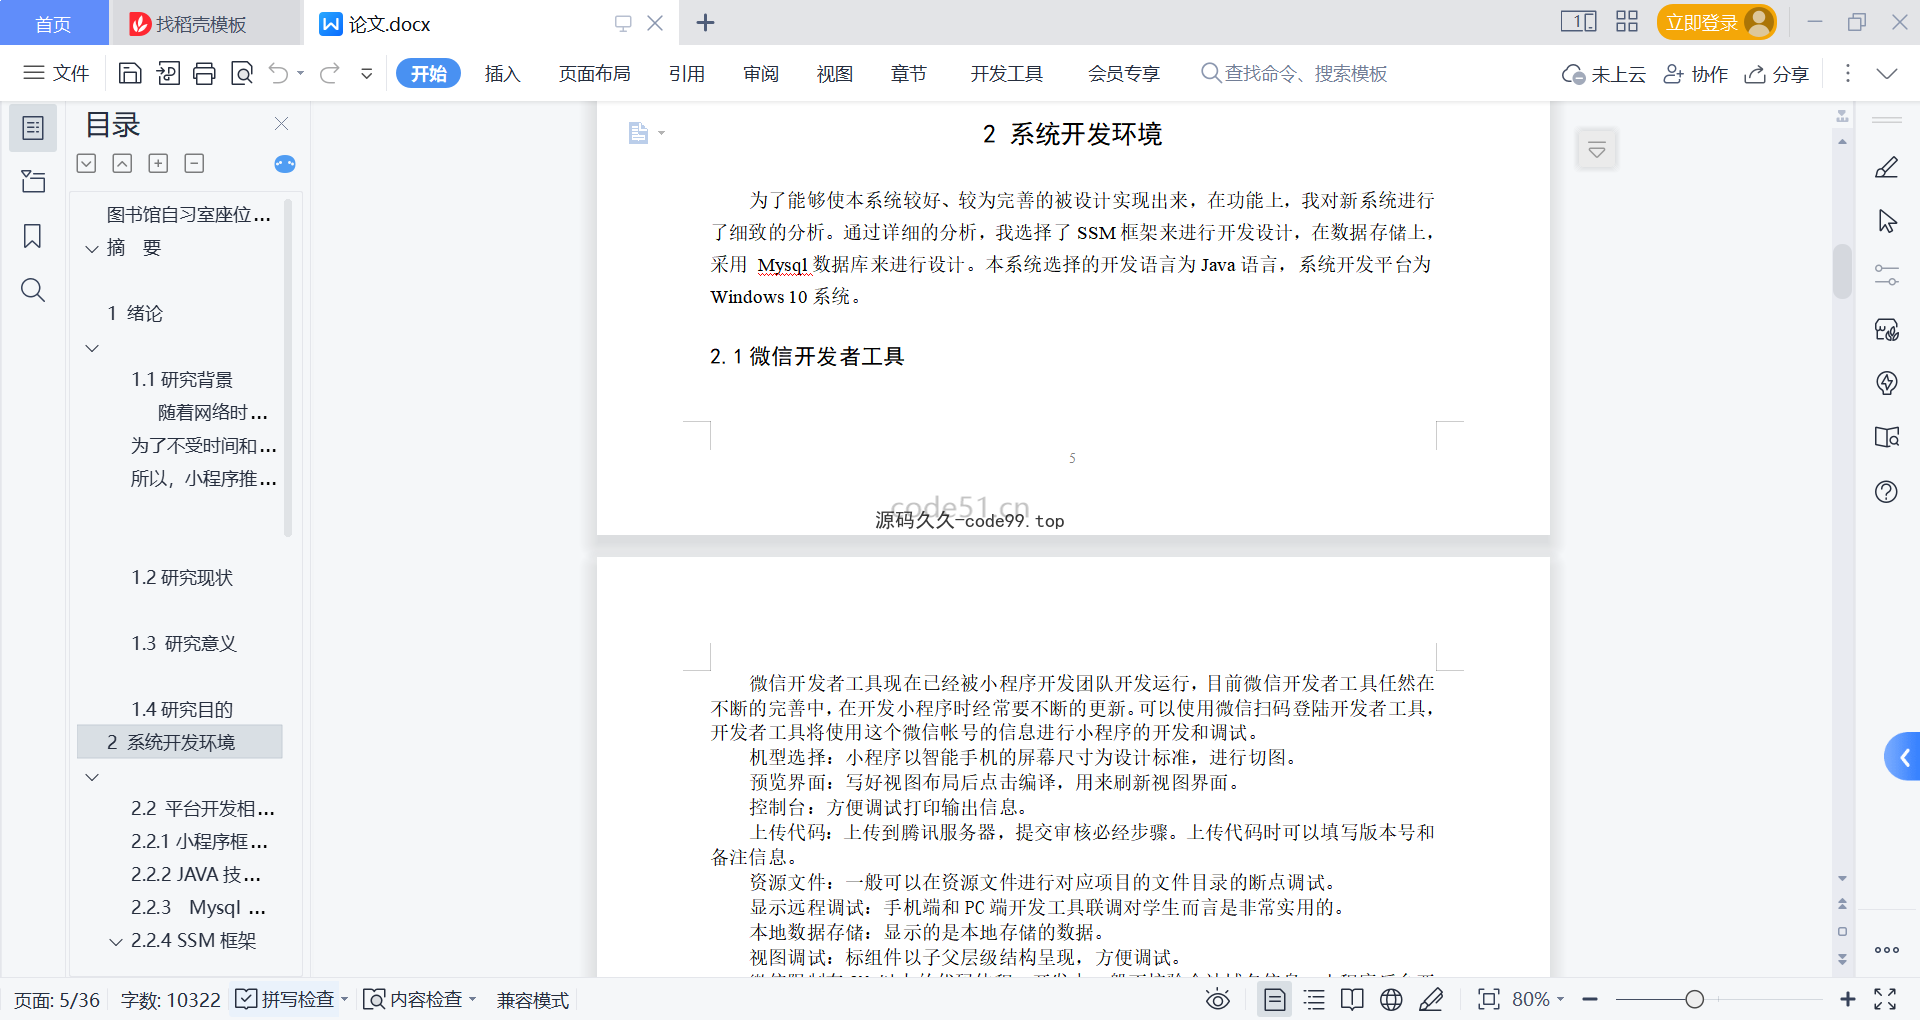This screenshot has height=1020, width=1920.
Task: Open the 引用 ribbon tab
Action: pyautogui.click(x=686, y=73)
